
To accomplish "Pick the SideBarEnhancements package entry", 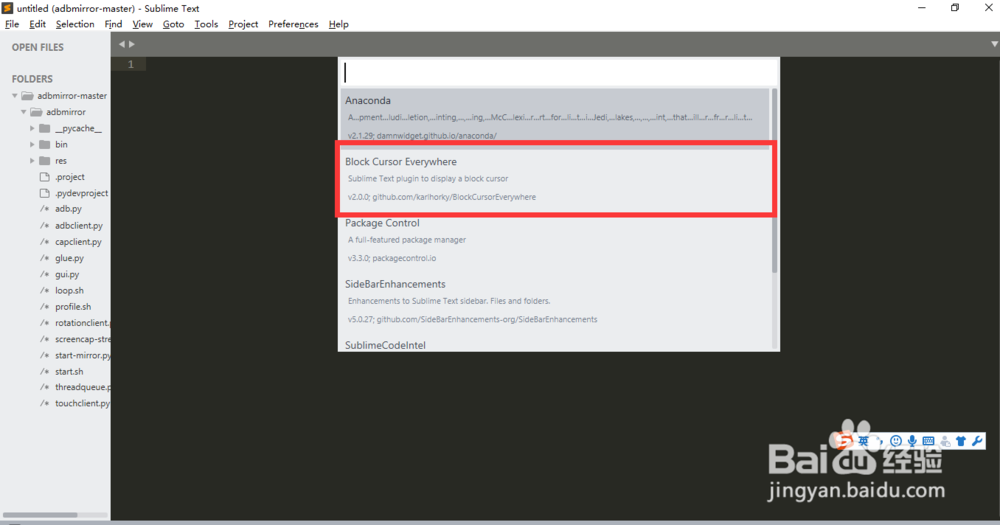I will coord(555,301).
